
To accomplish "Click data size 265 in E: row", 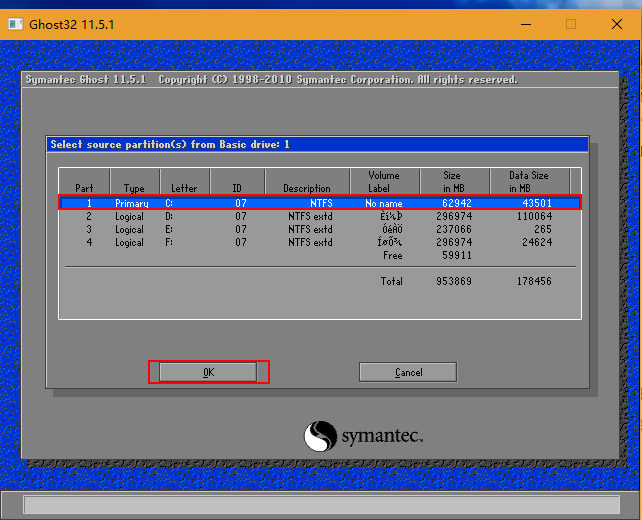I will [543, 229].
